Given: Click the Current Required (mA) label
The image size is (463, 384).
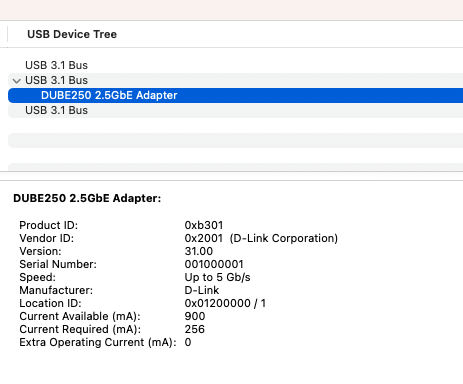Looking at the screenshot, I should coord(80,329).
